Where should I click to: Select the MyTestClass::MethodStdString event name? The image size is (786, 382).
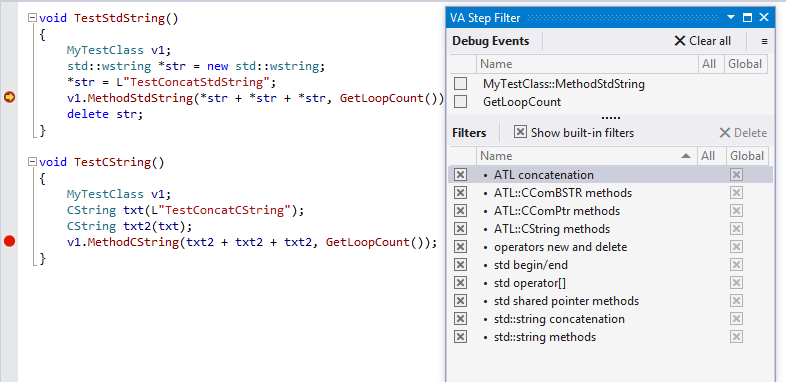[x=564, y=84]
